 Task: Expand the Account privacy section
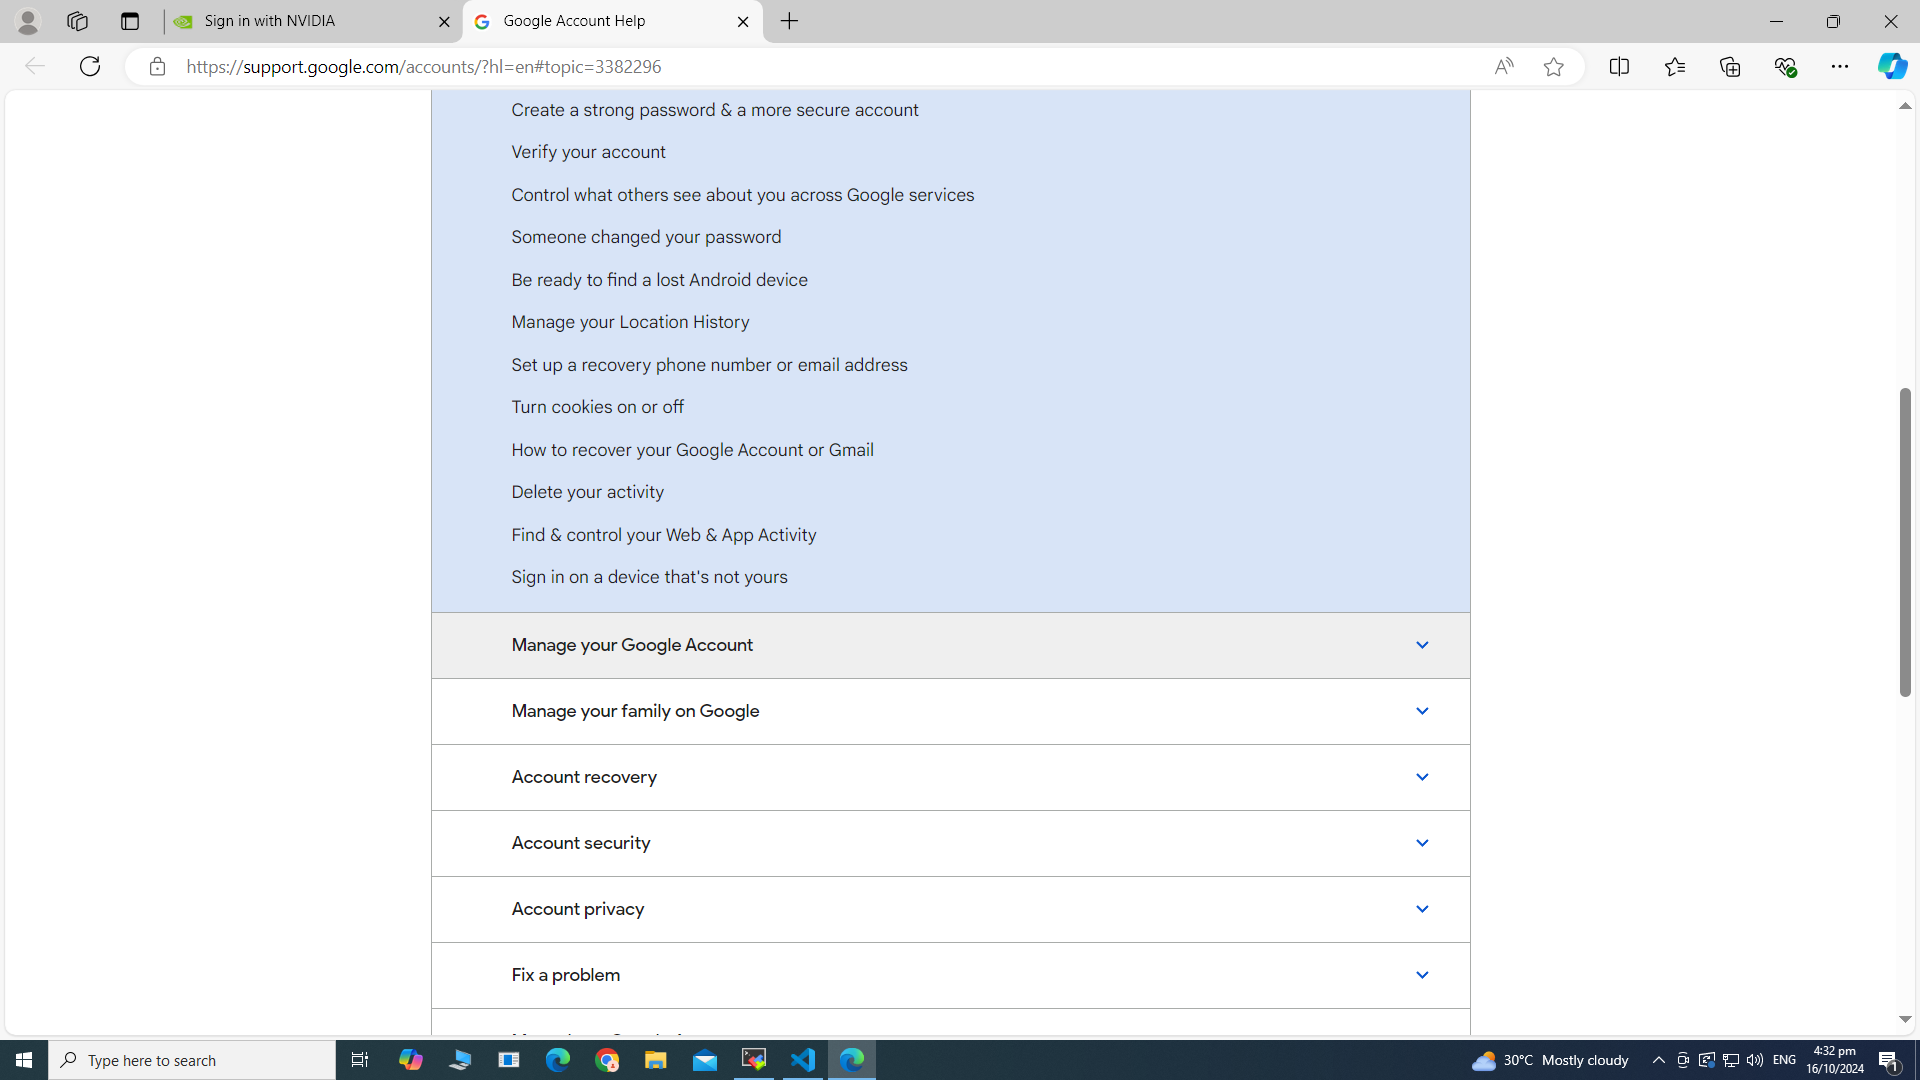pyautogui.click(x=950, y=909)
